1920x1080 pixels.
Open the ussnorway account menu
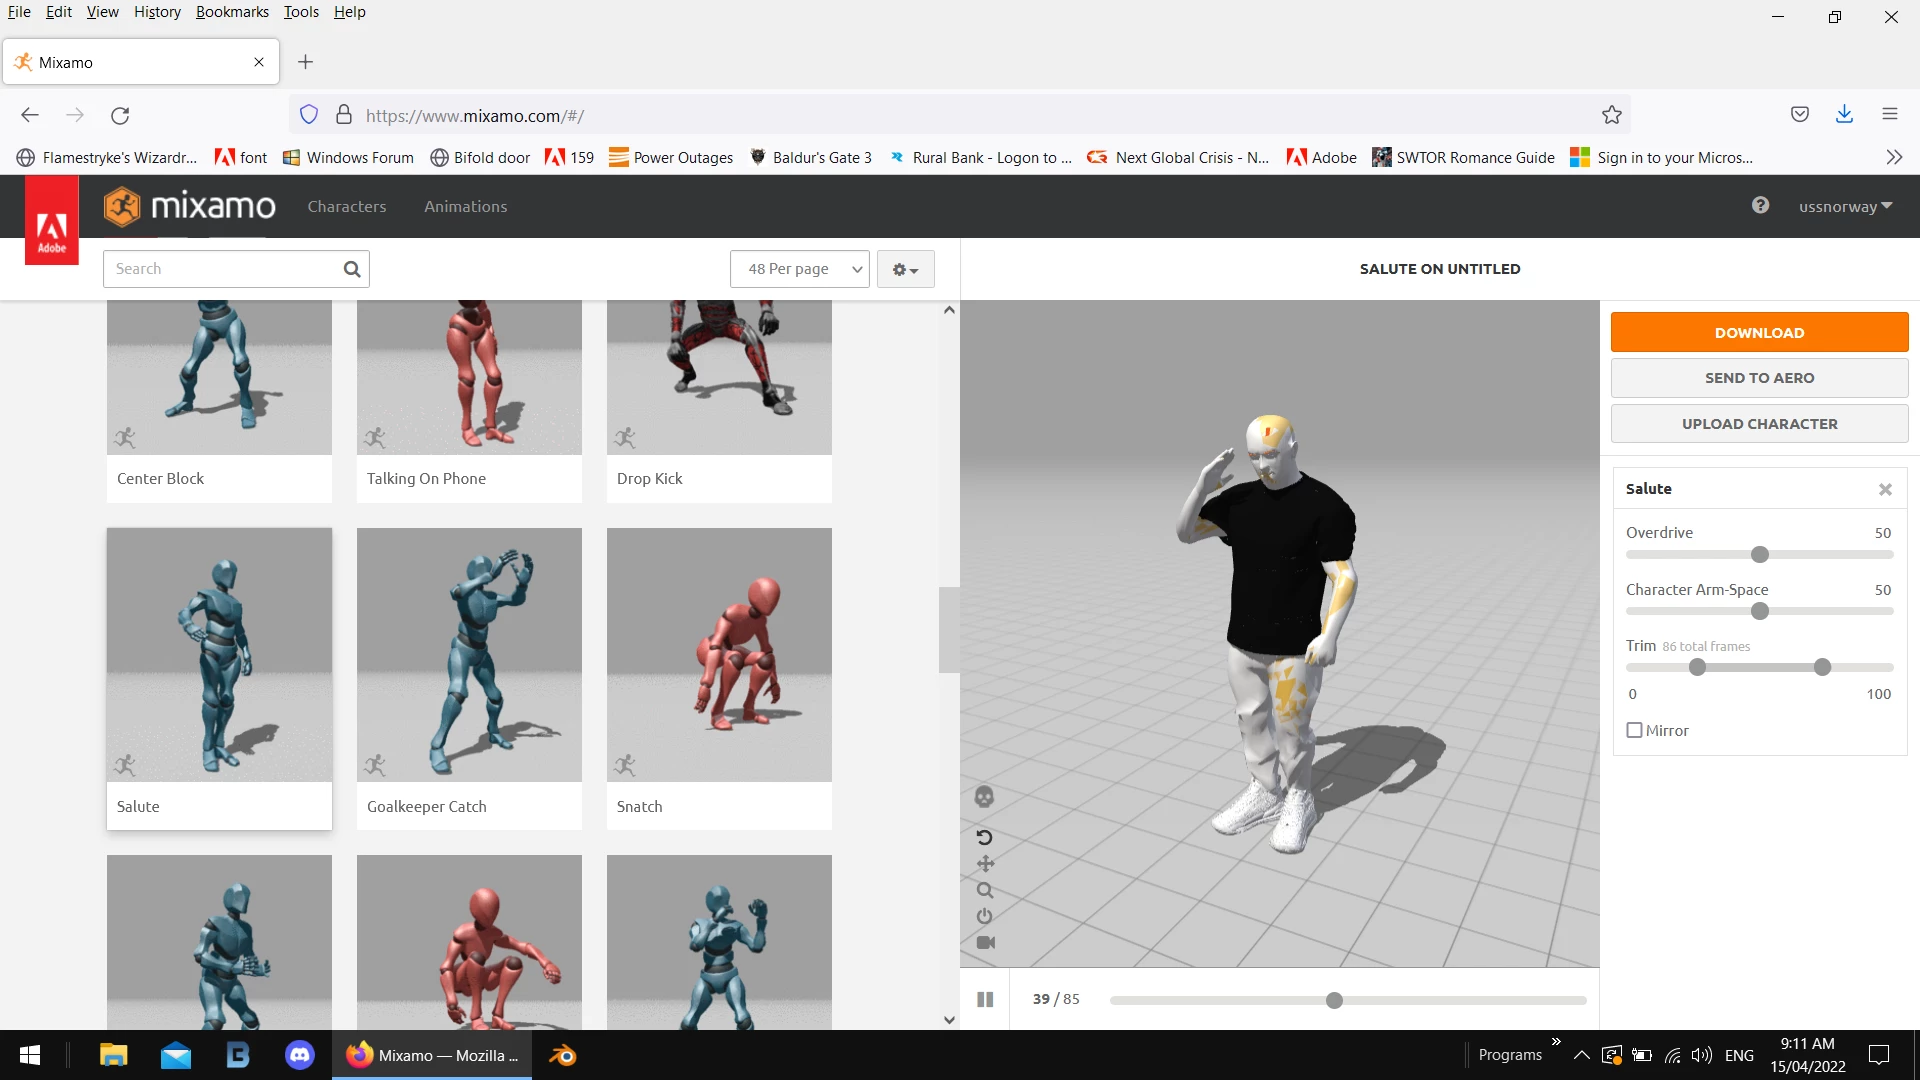coord(1845,206)
